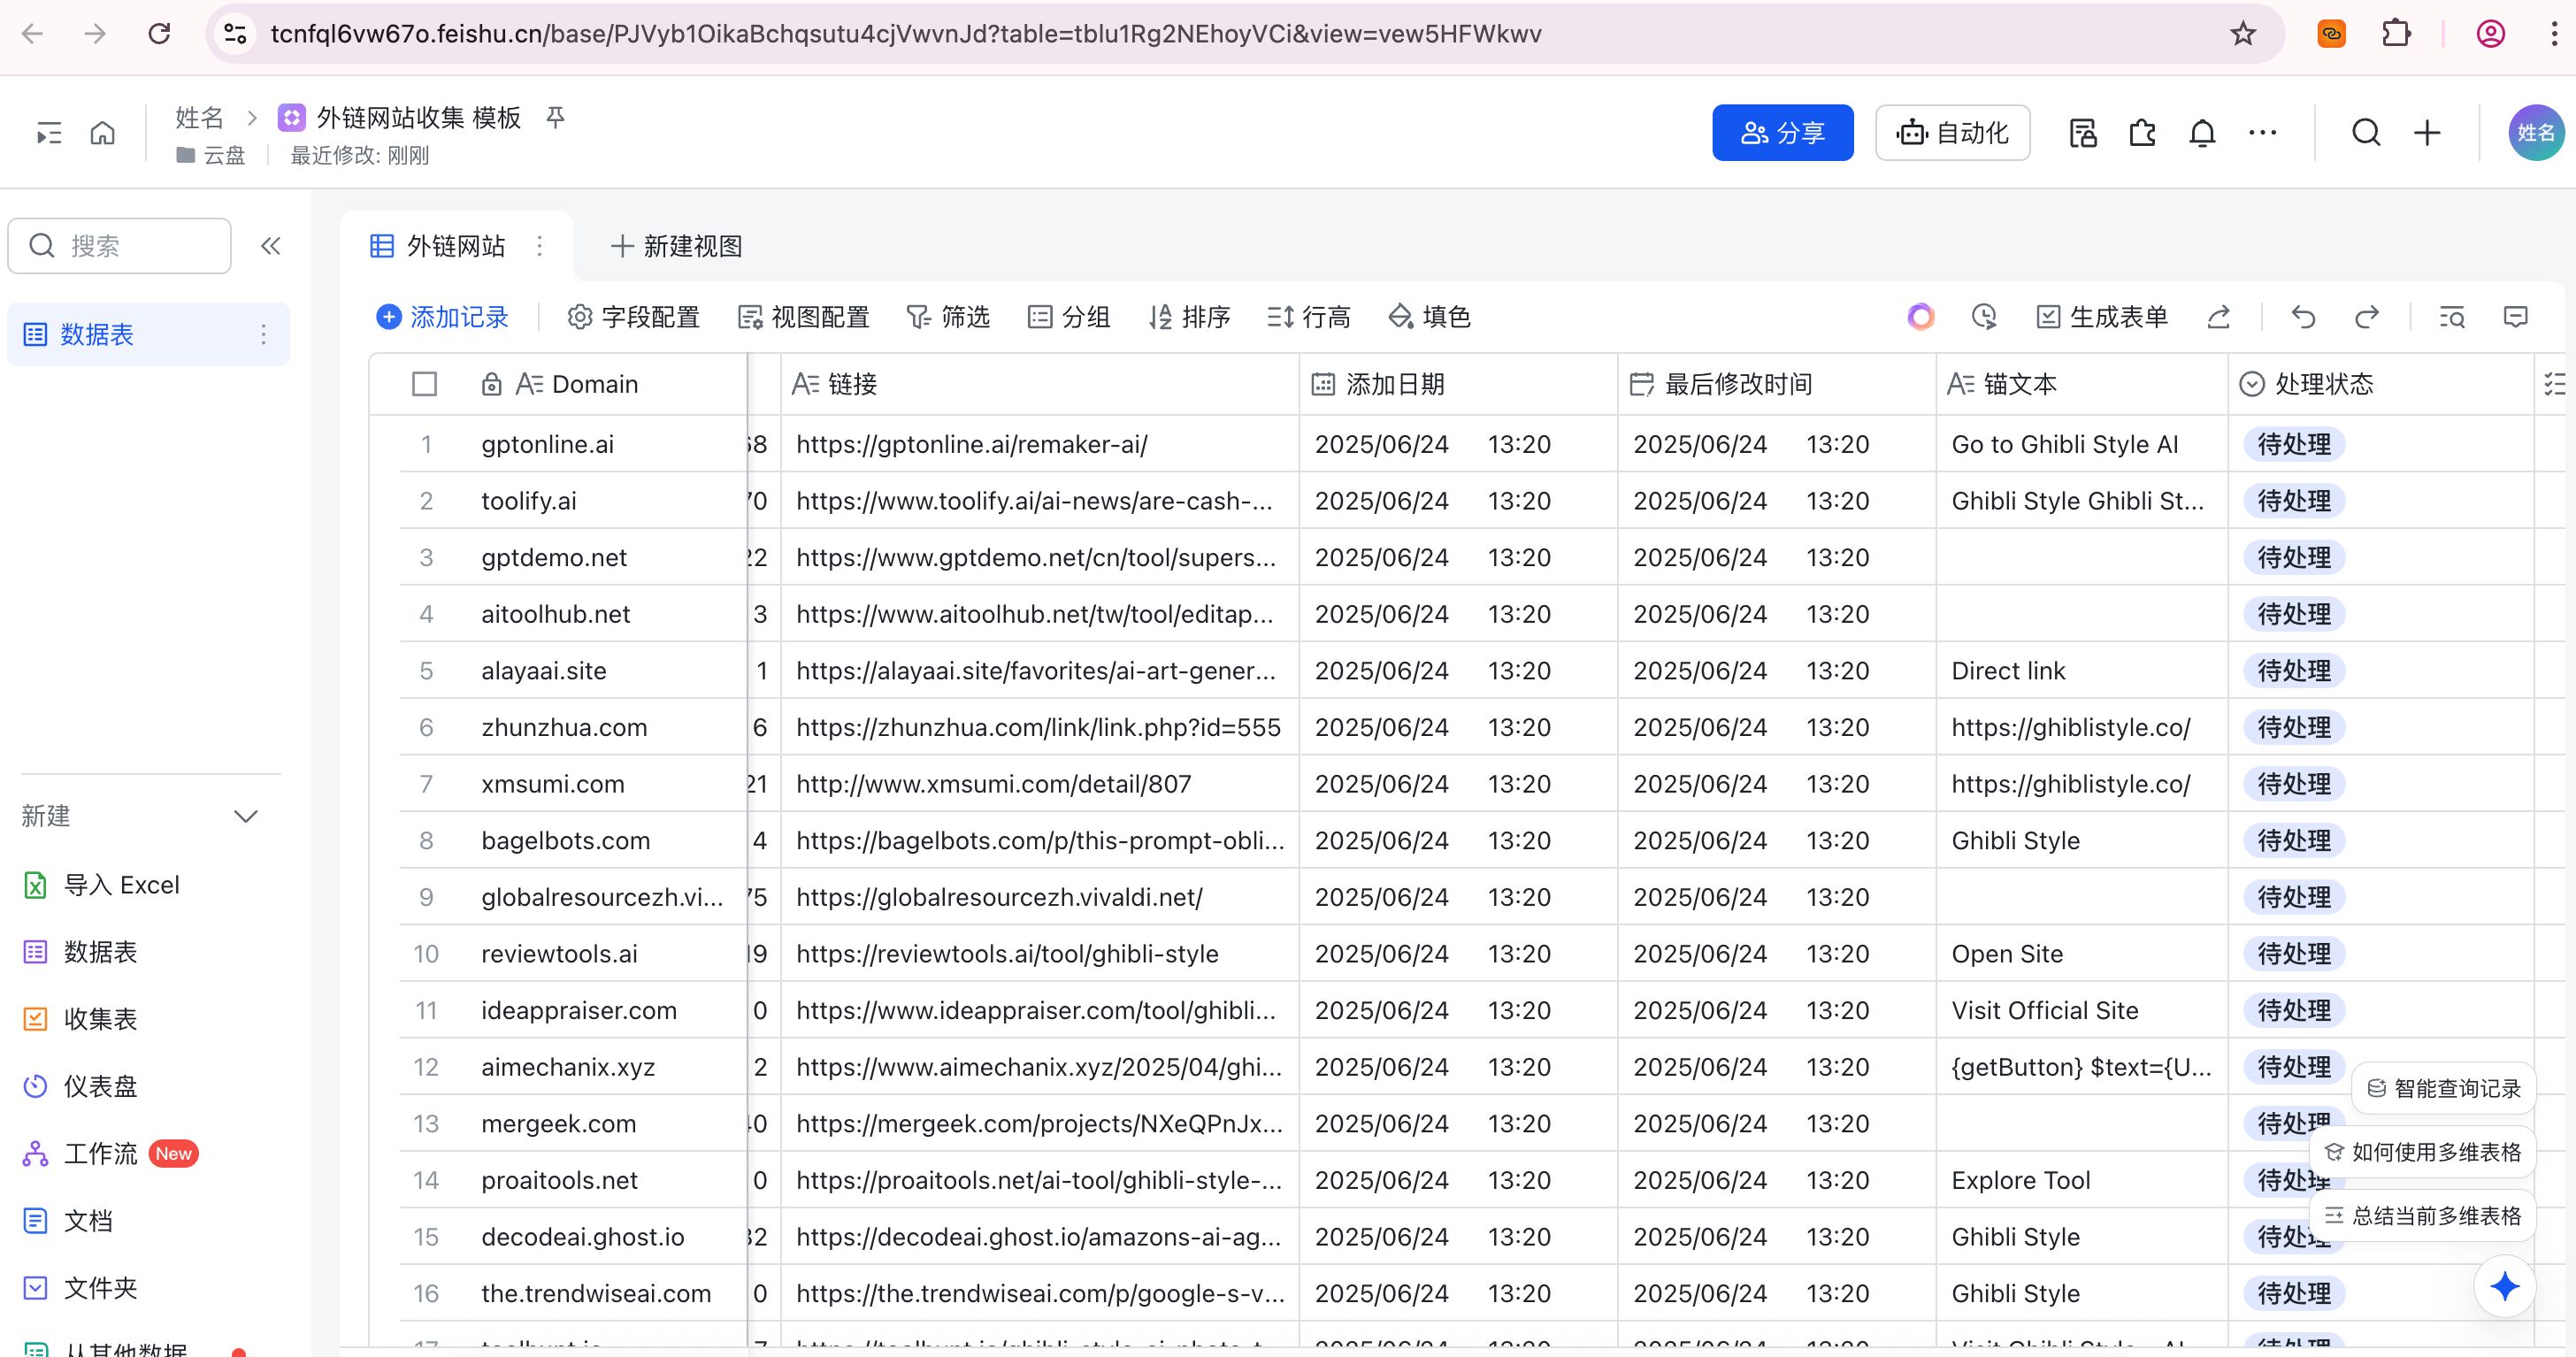
Task: Open the Chrome profile icon
Action: pyautogui.click(x=2490, y=34)
